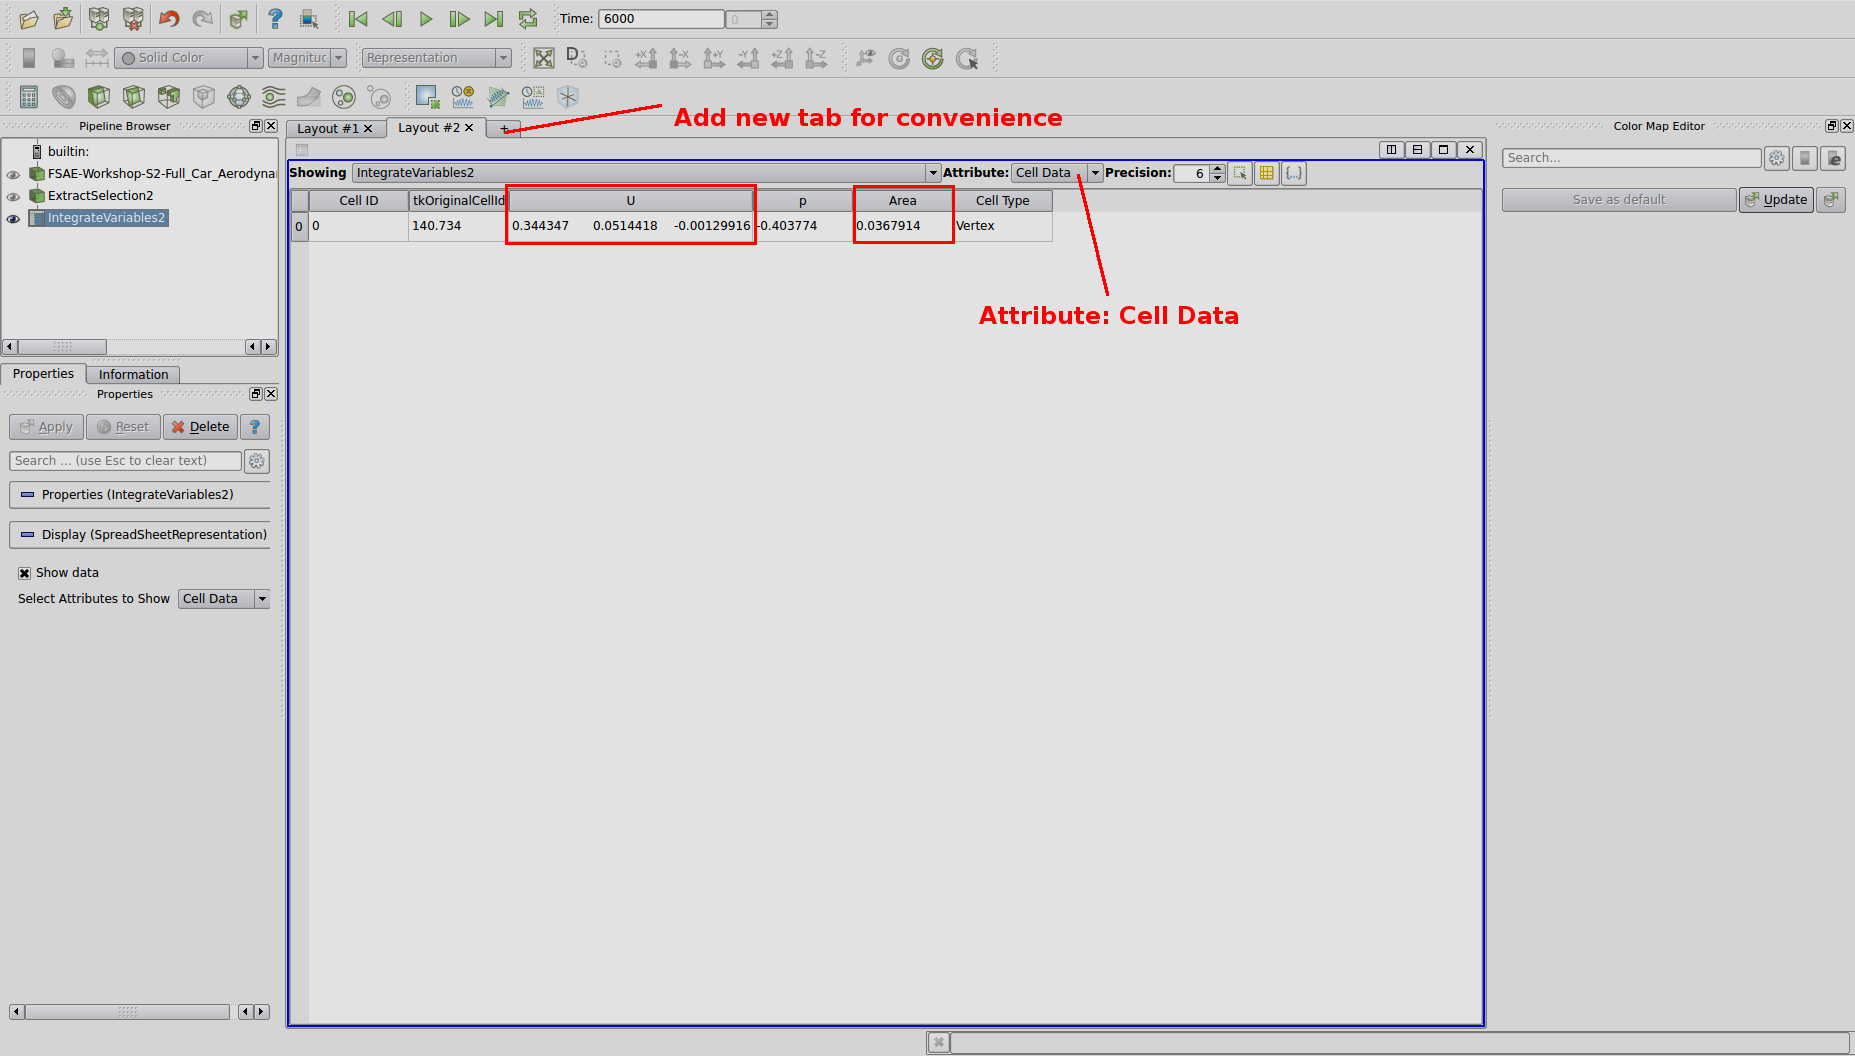The height and width of the screenshot is (1056, 1855).
Task: Select ExtractSelection2 in Pipeline Browser
Action: (x=100, y=196)
